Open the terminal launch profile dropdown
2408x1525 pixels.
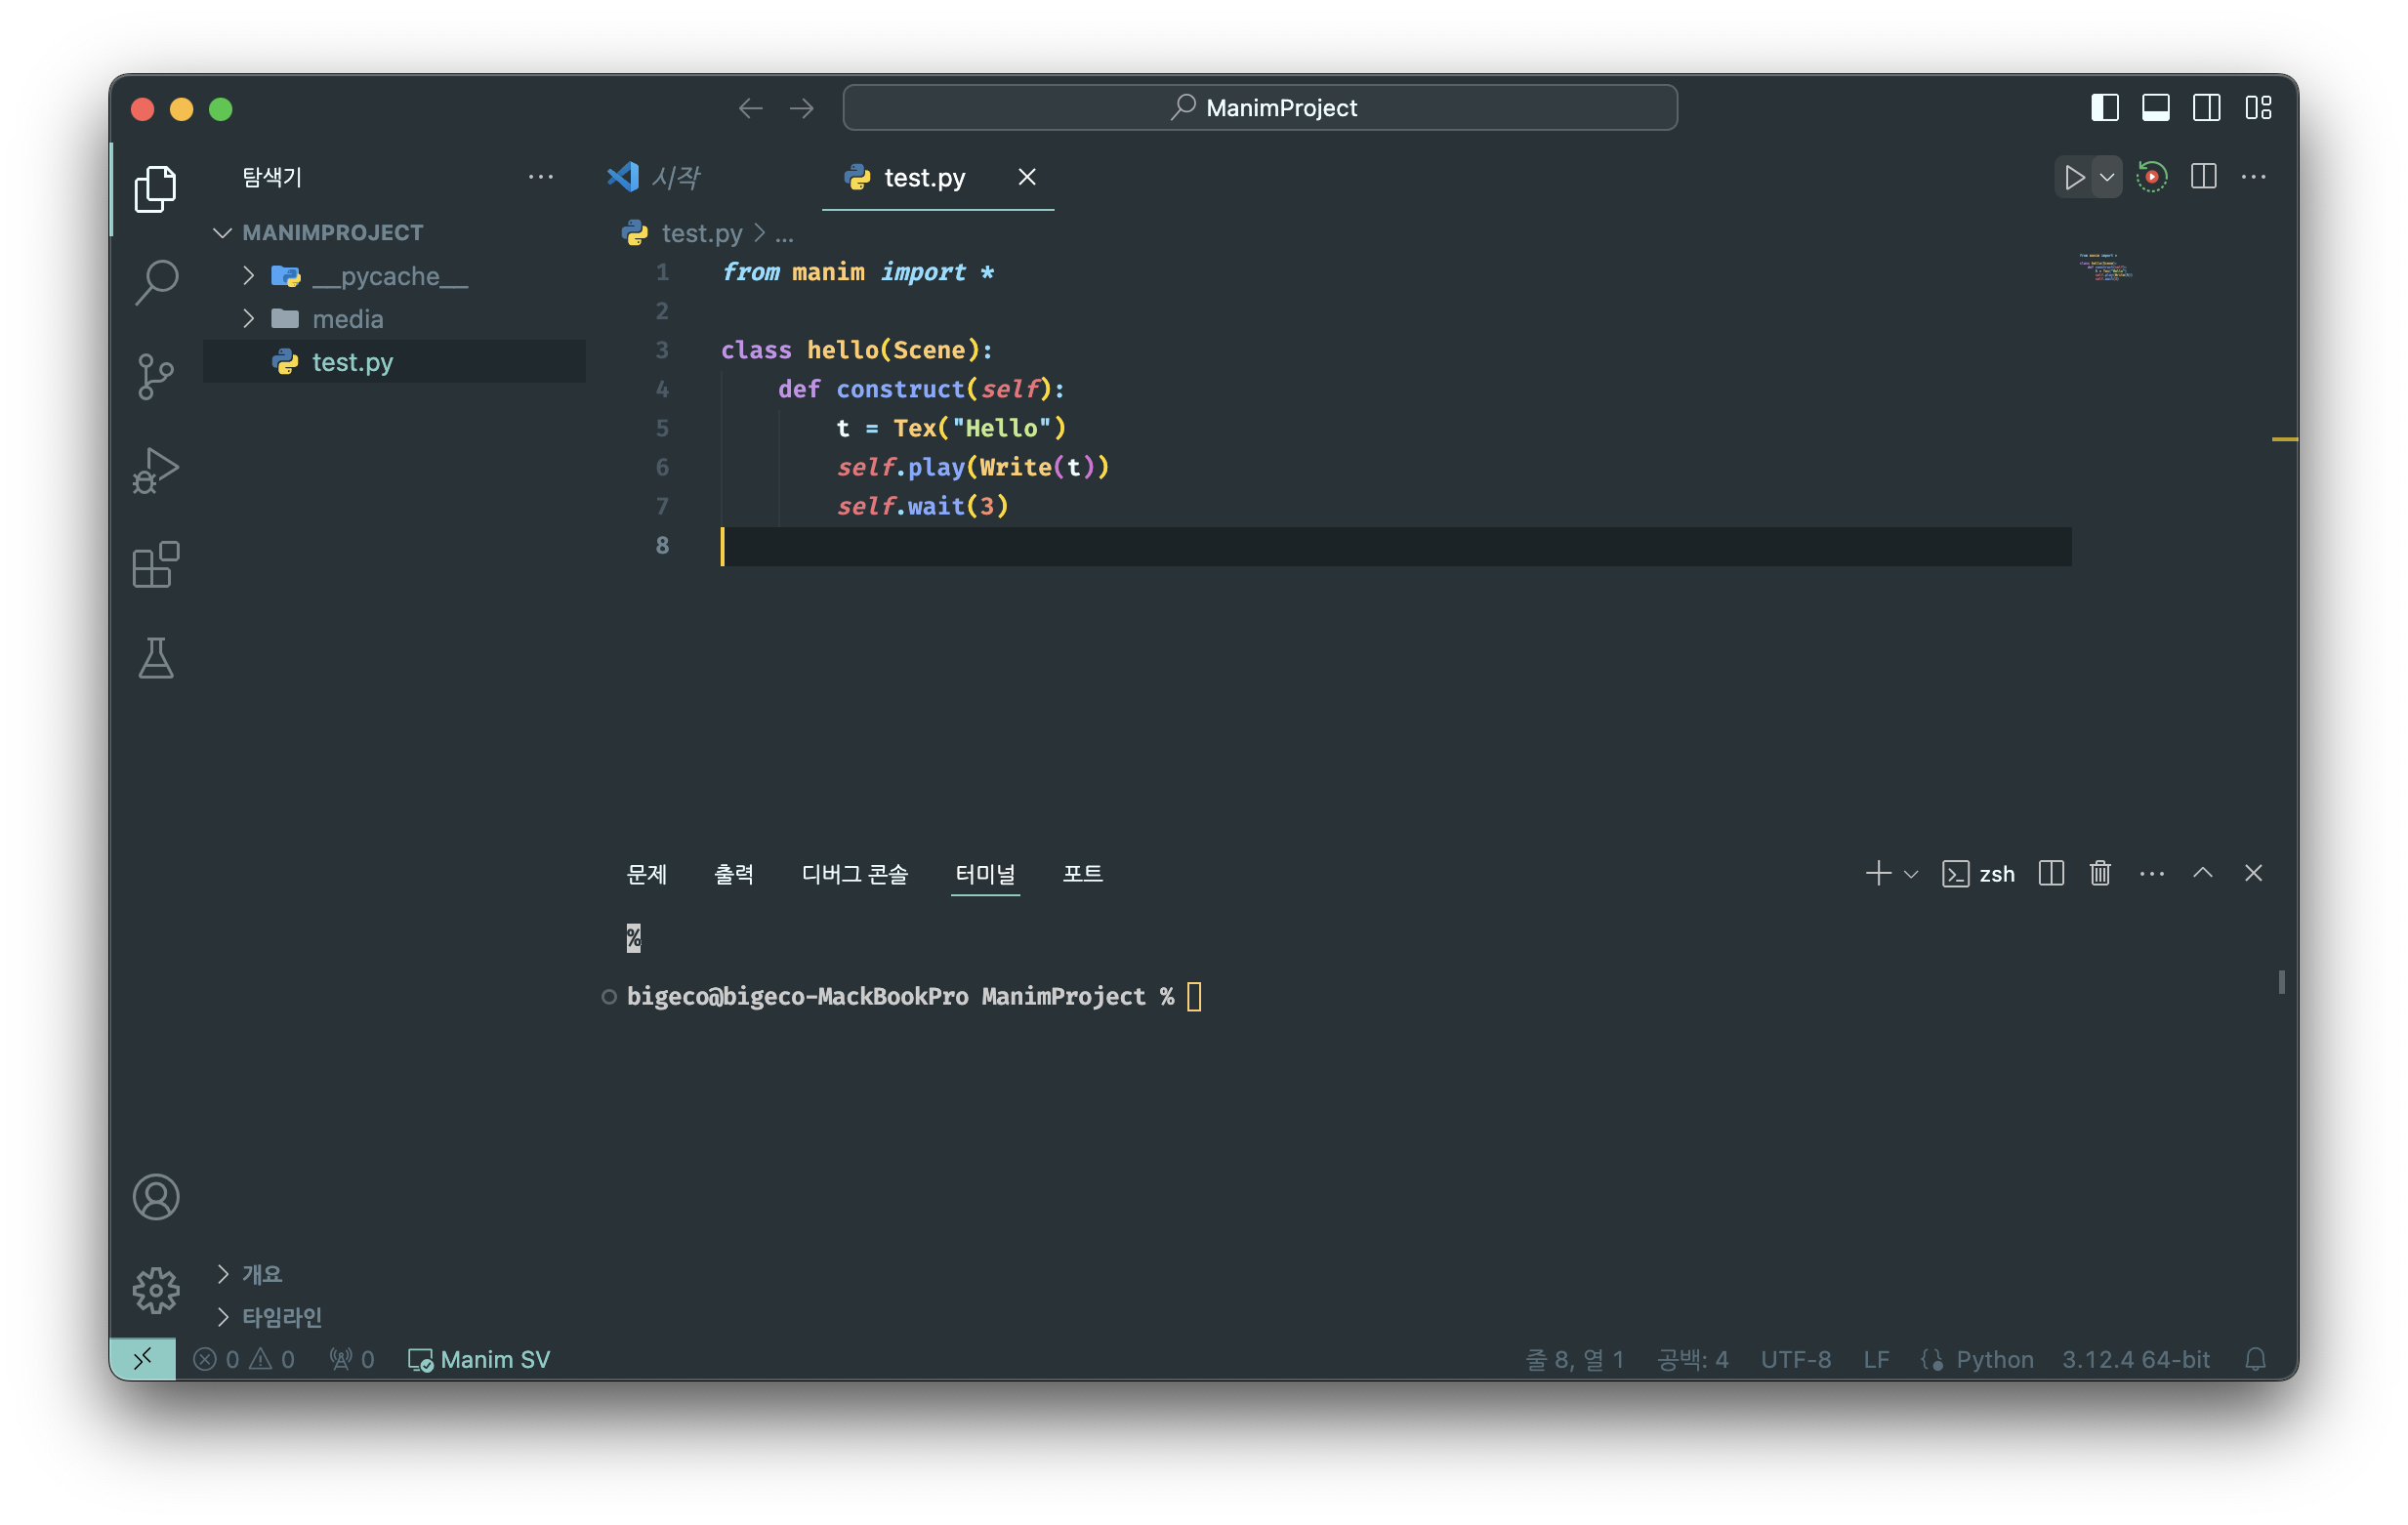1911,874
